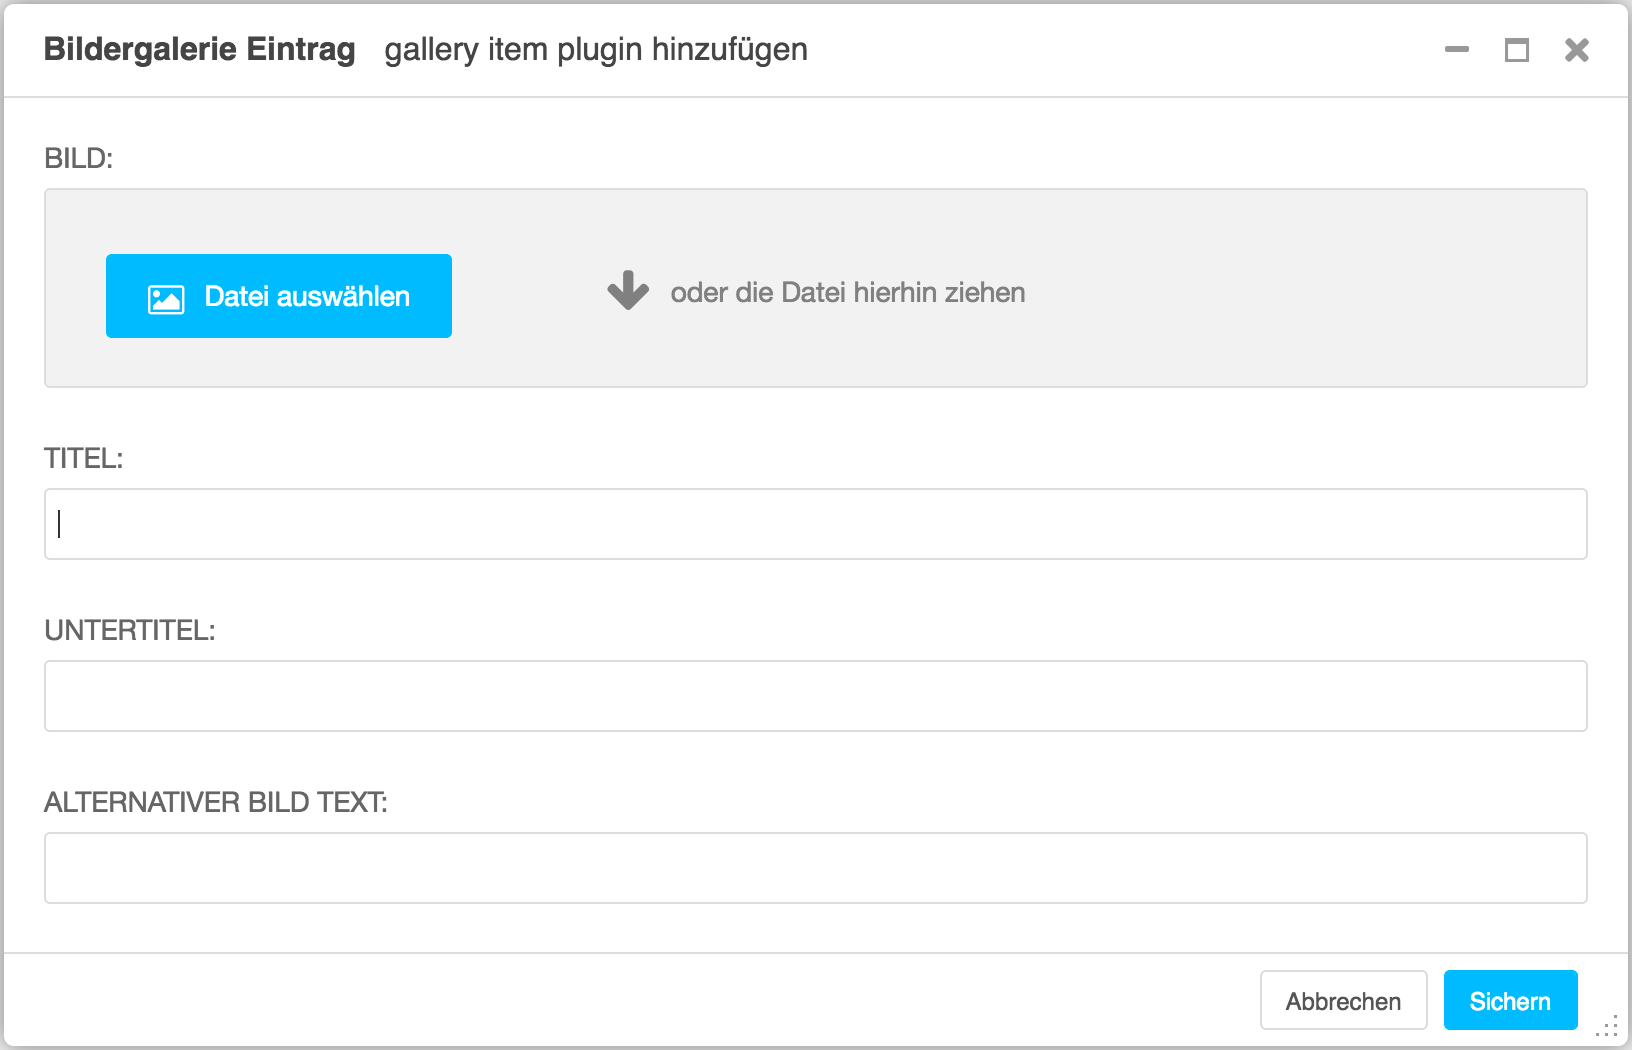Image resolution: width=1632 pixels, height=1050 pixels.
Task: Click the resize grip in dialog corner
Action: tap(1608, 1027)
